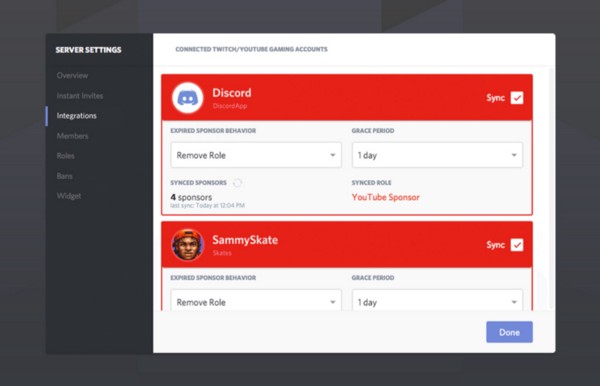Screen dimensions: 600x386
Task: Open the Widget settings section
Action: (69, 196)
